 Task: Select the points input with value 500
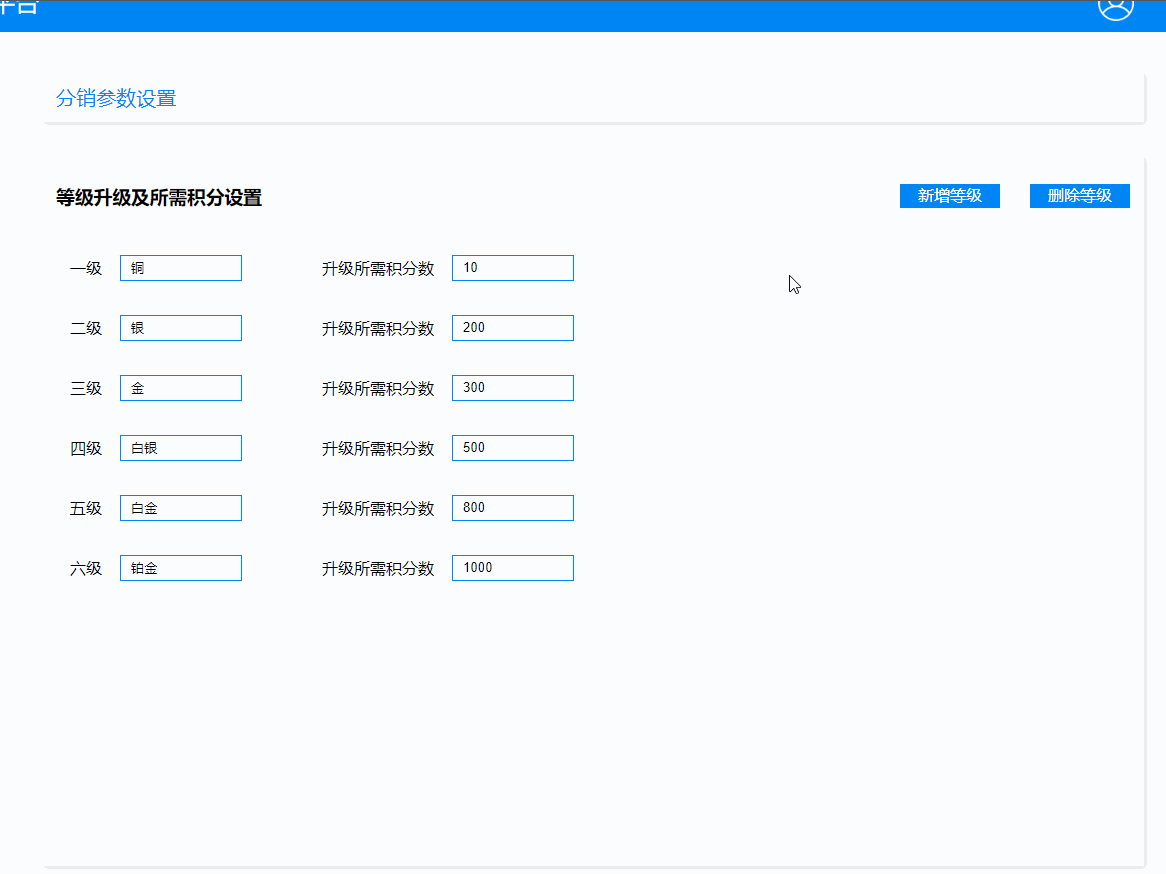512,447
